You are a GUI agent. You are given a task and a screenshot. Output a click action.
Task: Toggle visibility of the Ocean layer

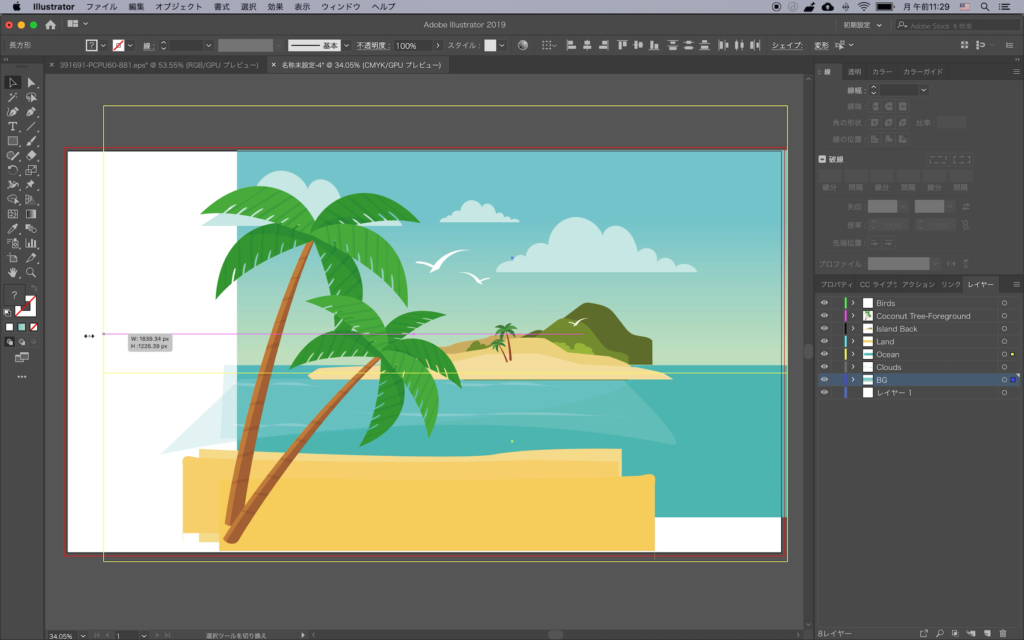tap(824, 355)
